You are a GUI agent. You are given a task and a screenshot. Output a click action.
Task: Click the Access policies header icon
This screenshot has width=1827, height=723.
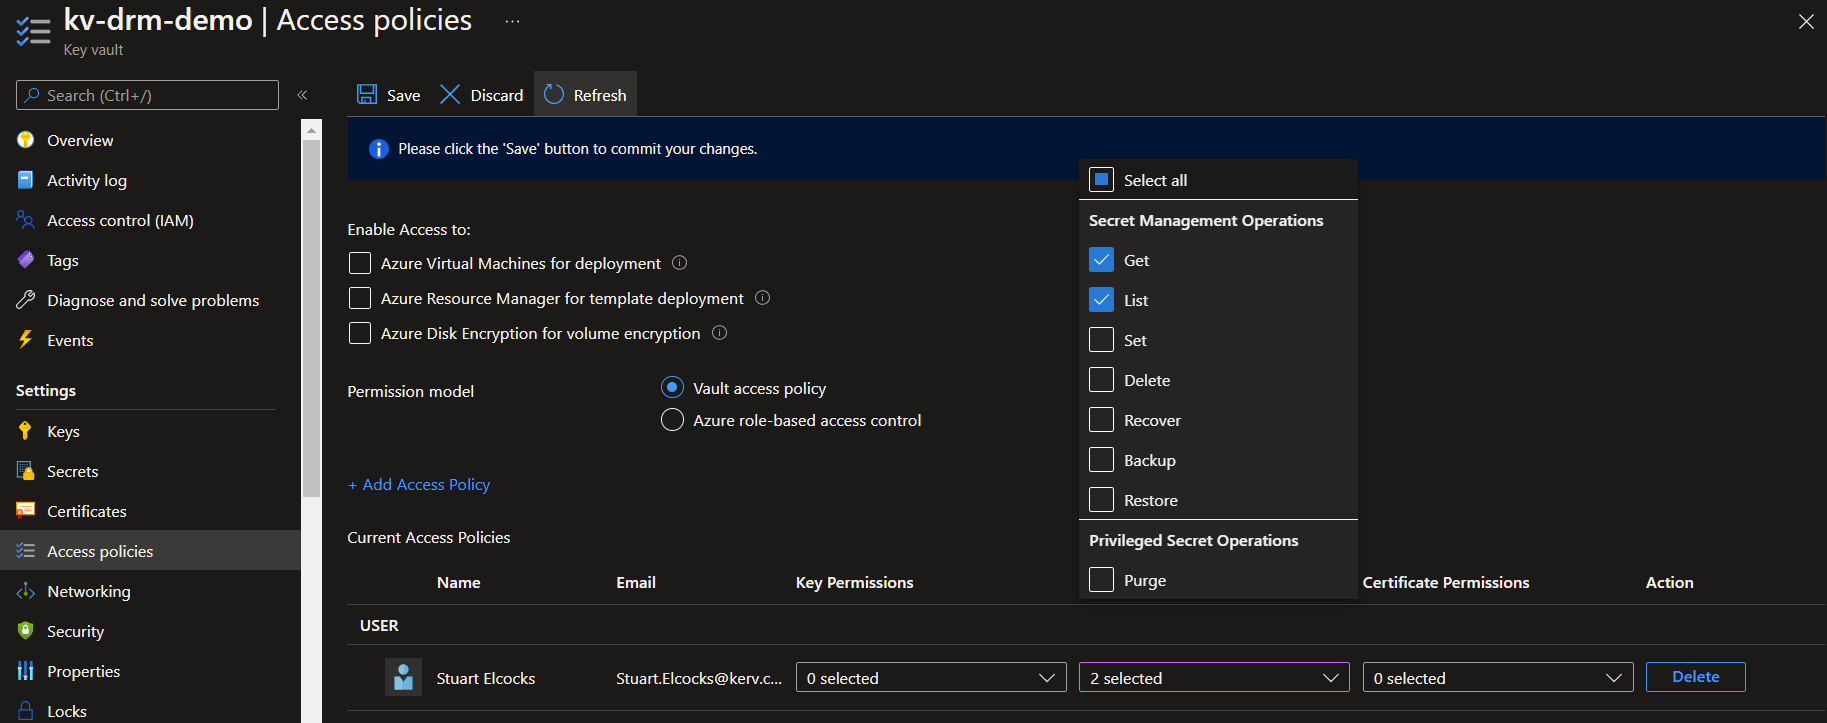[33, 31]
